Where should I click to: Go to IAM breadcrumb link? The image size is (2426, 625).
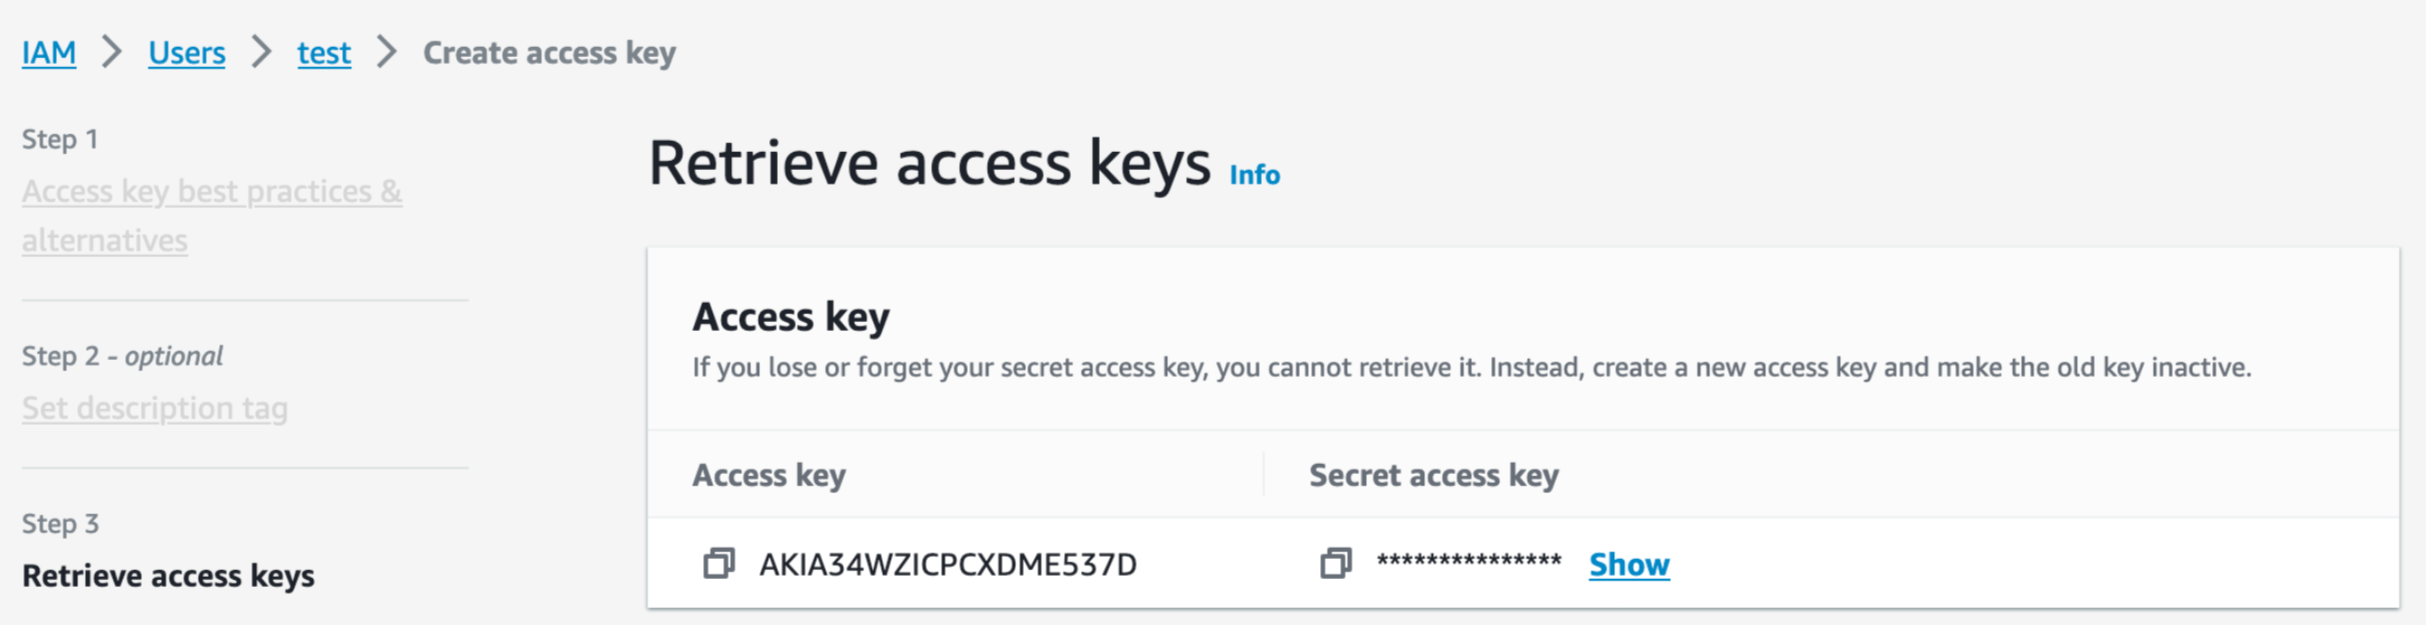(49, 52)
